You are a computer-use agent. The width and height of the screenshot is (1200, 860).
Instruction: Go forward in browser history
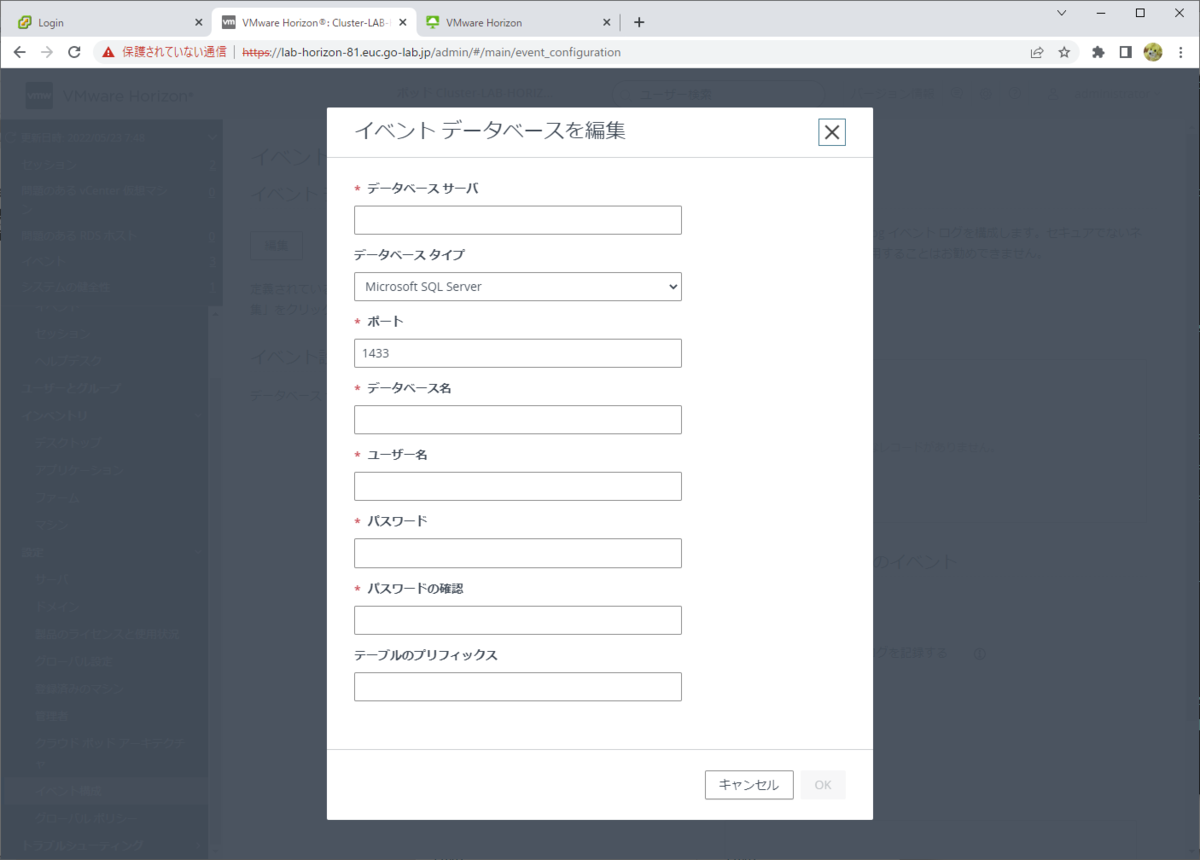coord(47,52)
